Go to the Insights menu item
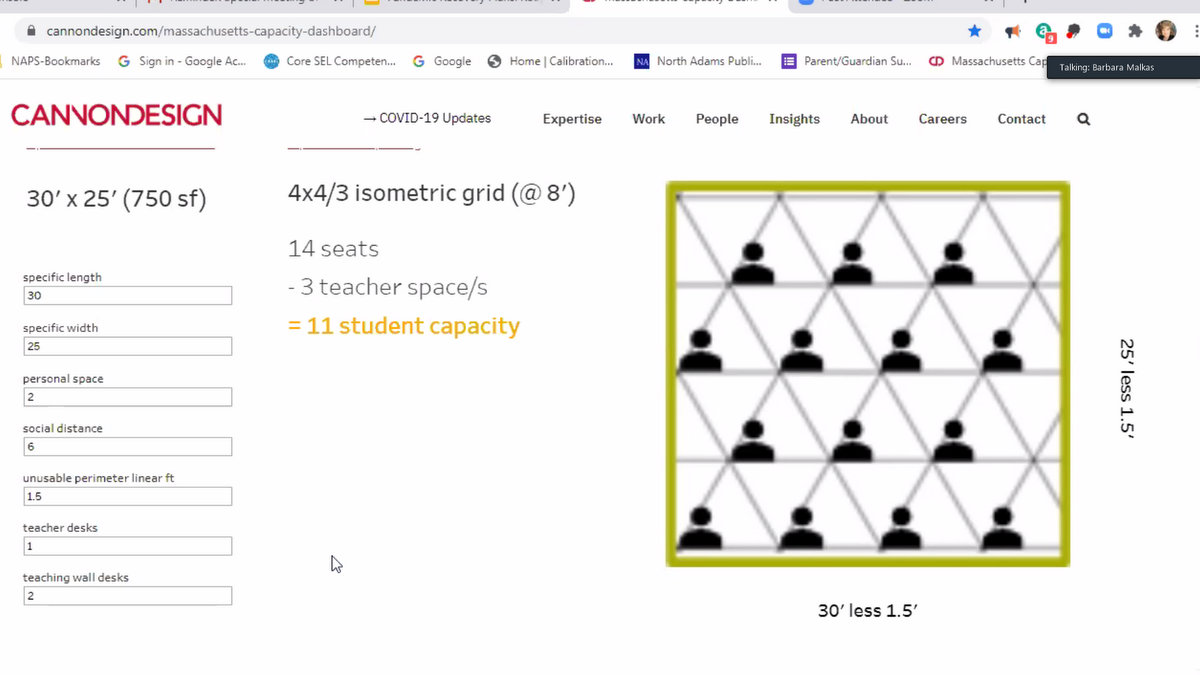Image resolution: width=1200 pixels, height=675 pixels. pyautogui.click(x=794, y=119)
